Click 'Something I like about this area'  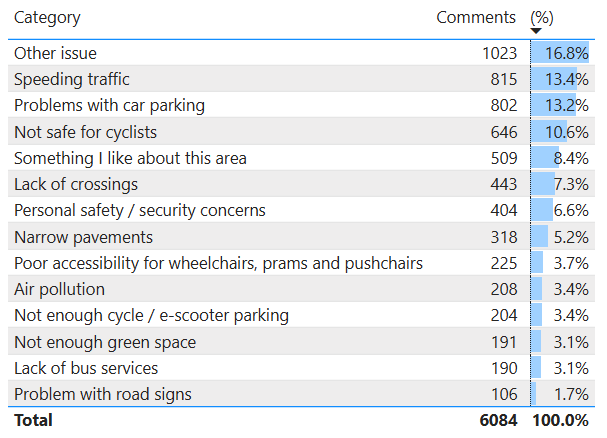point(130,158)
